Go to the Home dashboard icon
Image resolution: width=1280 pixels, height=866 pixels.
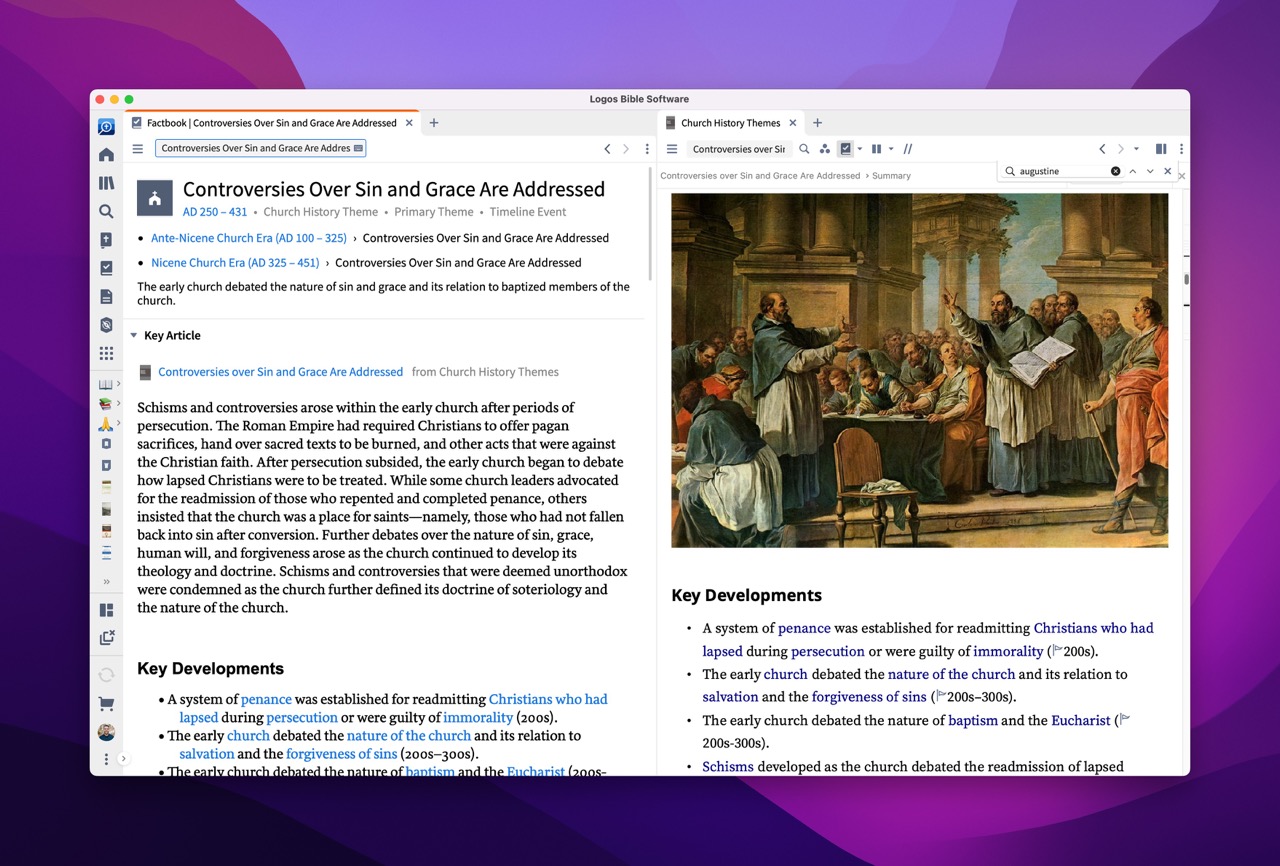106,155
